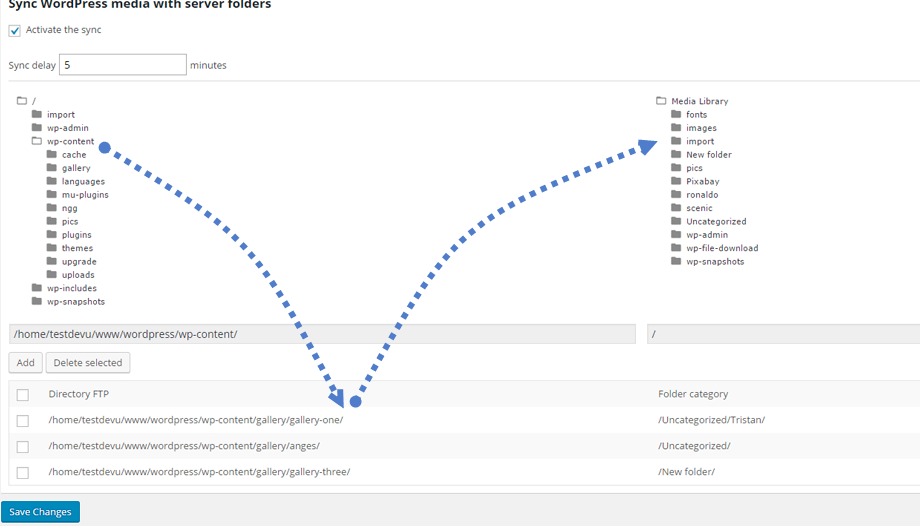
Task: Click the mu-plugins folder icon
Action: point(52,194)
